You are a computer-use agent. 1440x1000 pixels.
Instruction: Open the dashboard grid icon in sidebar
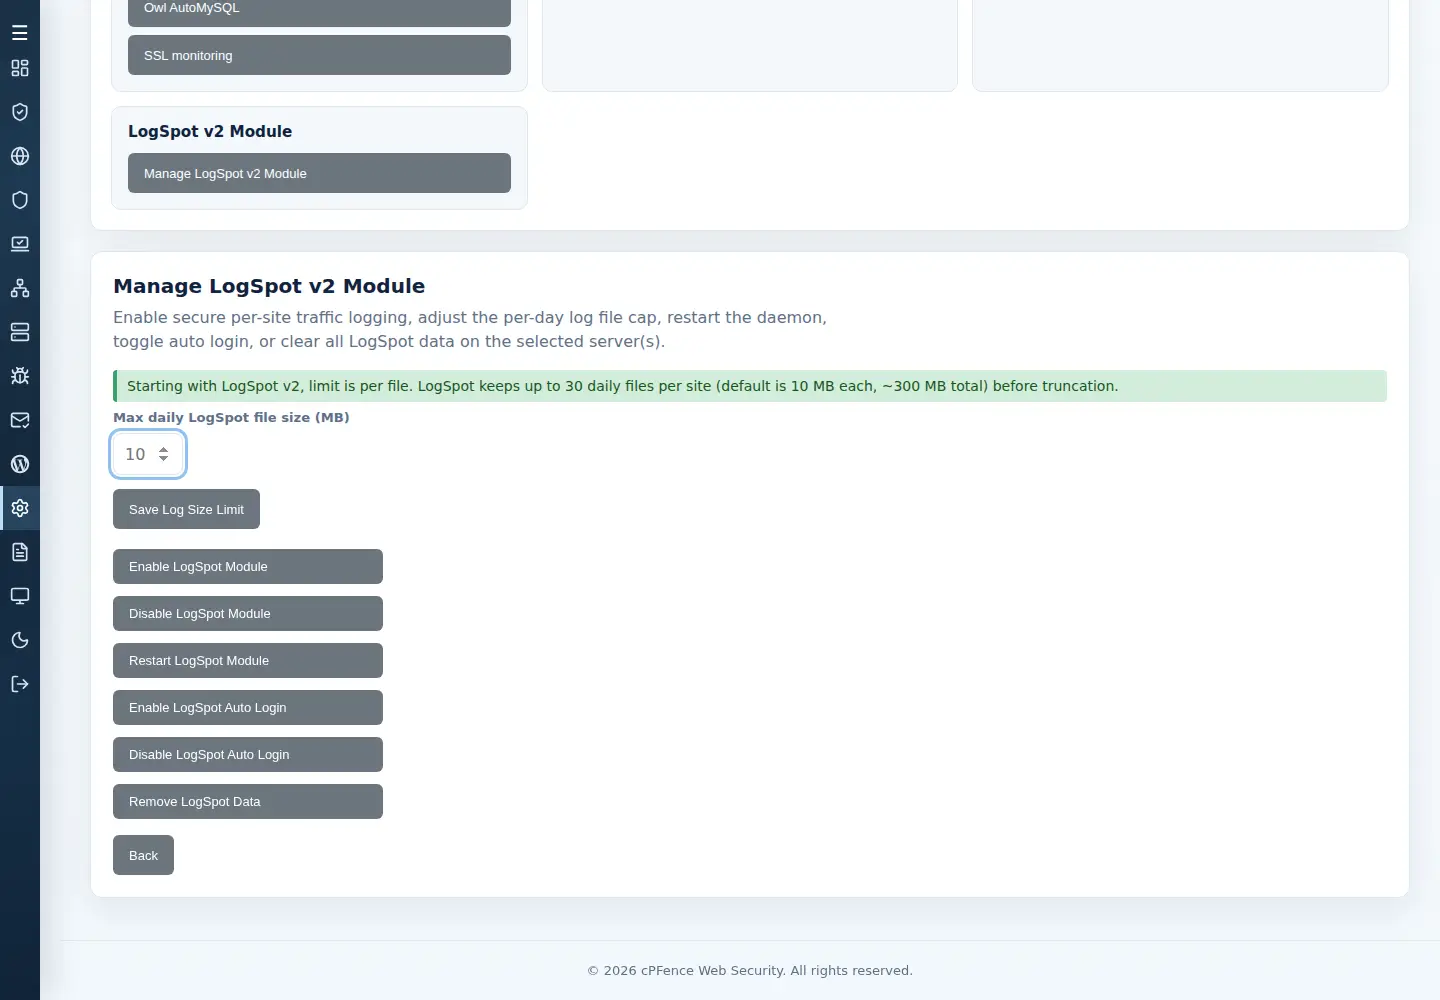coord(20,68)
